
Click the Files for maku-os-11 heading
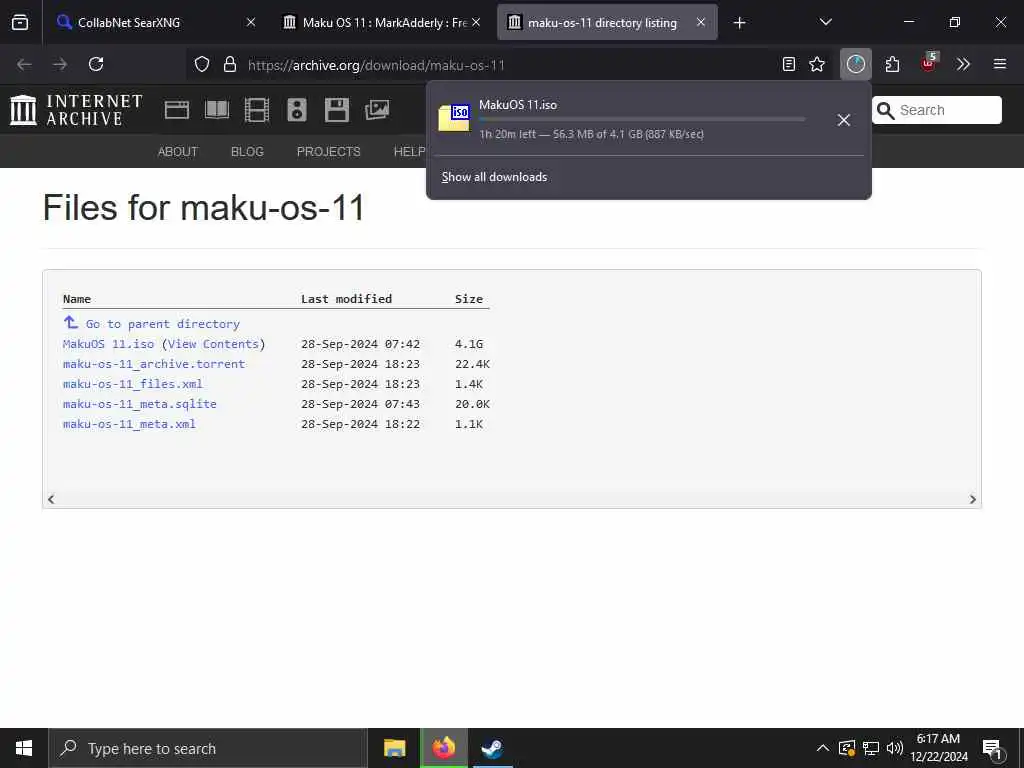pyautogui.click(x=203, y=208)
